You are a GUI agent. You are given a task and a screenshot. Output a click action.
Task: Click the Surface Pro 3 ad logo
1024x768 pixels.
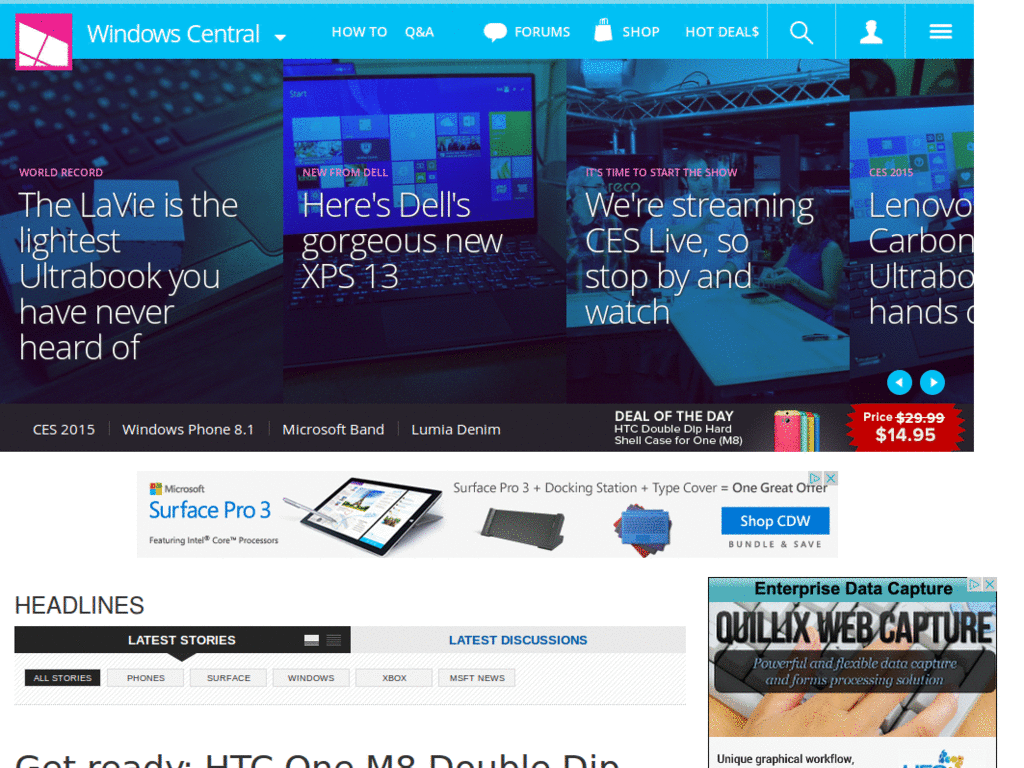click(x=210, y=509)
